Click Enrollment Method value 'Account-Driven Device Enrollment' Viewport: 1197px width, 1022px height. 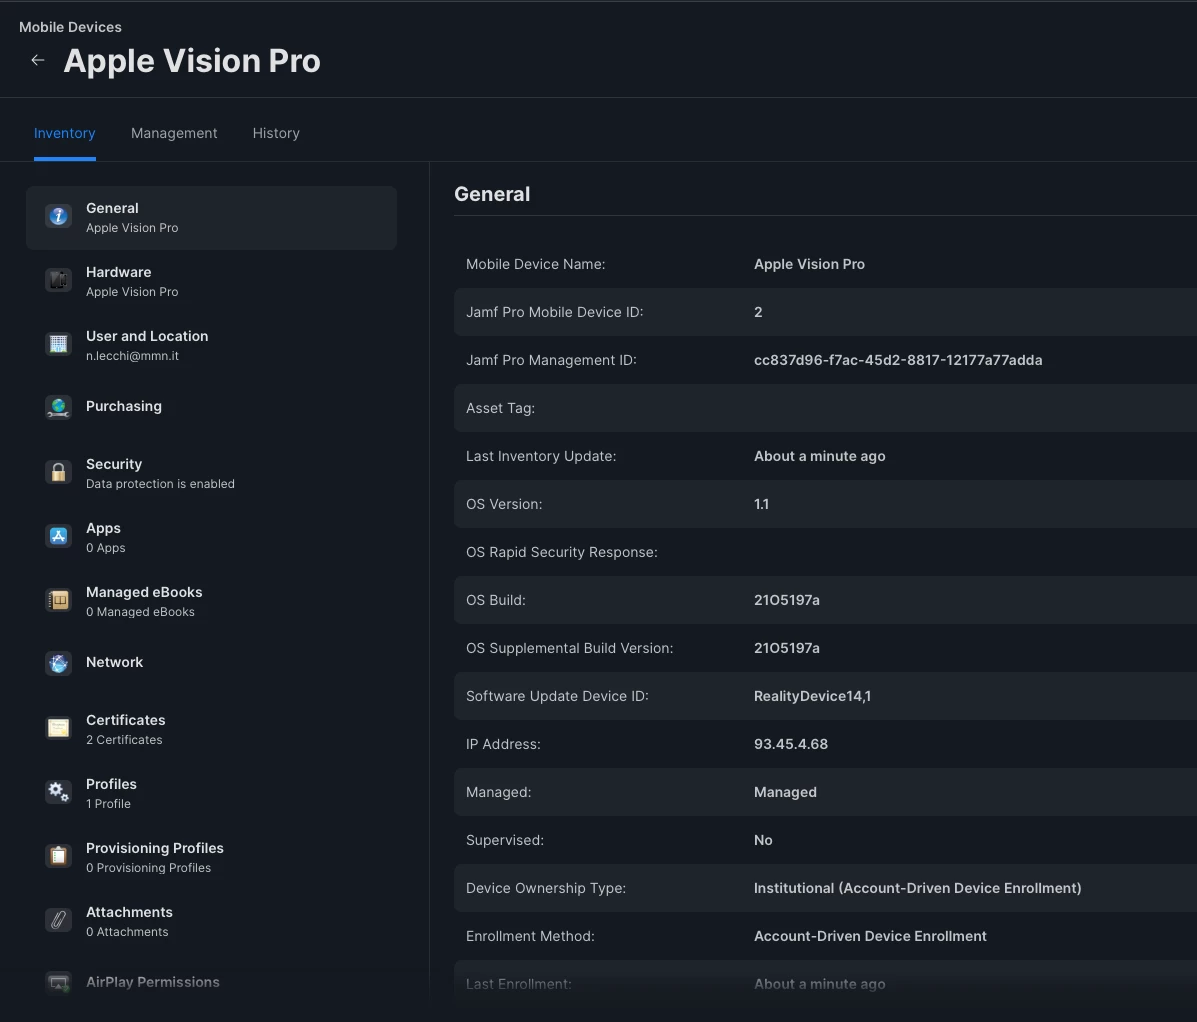870,937
